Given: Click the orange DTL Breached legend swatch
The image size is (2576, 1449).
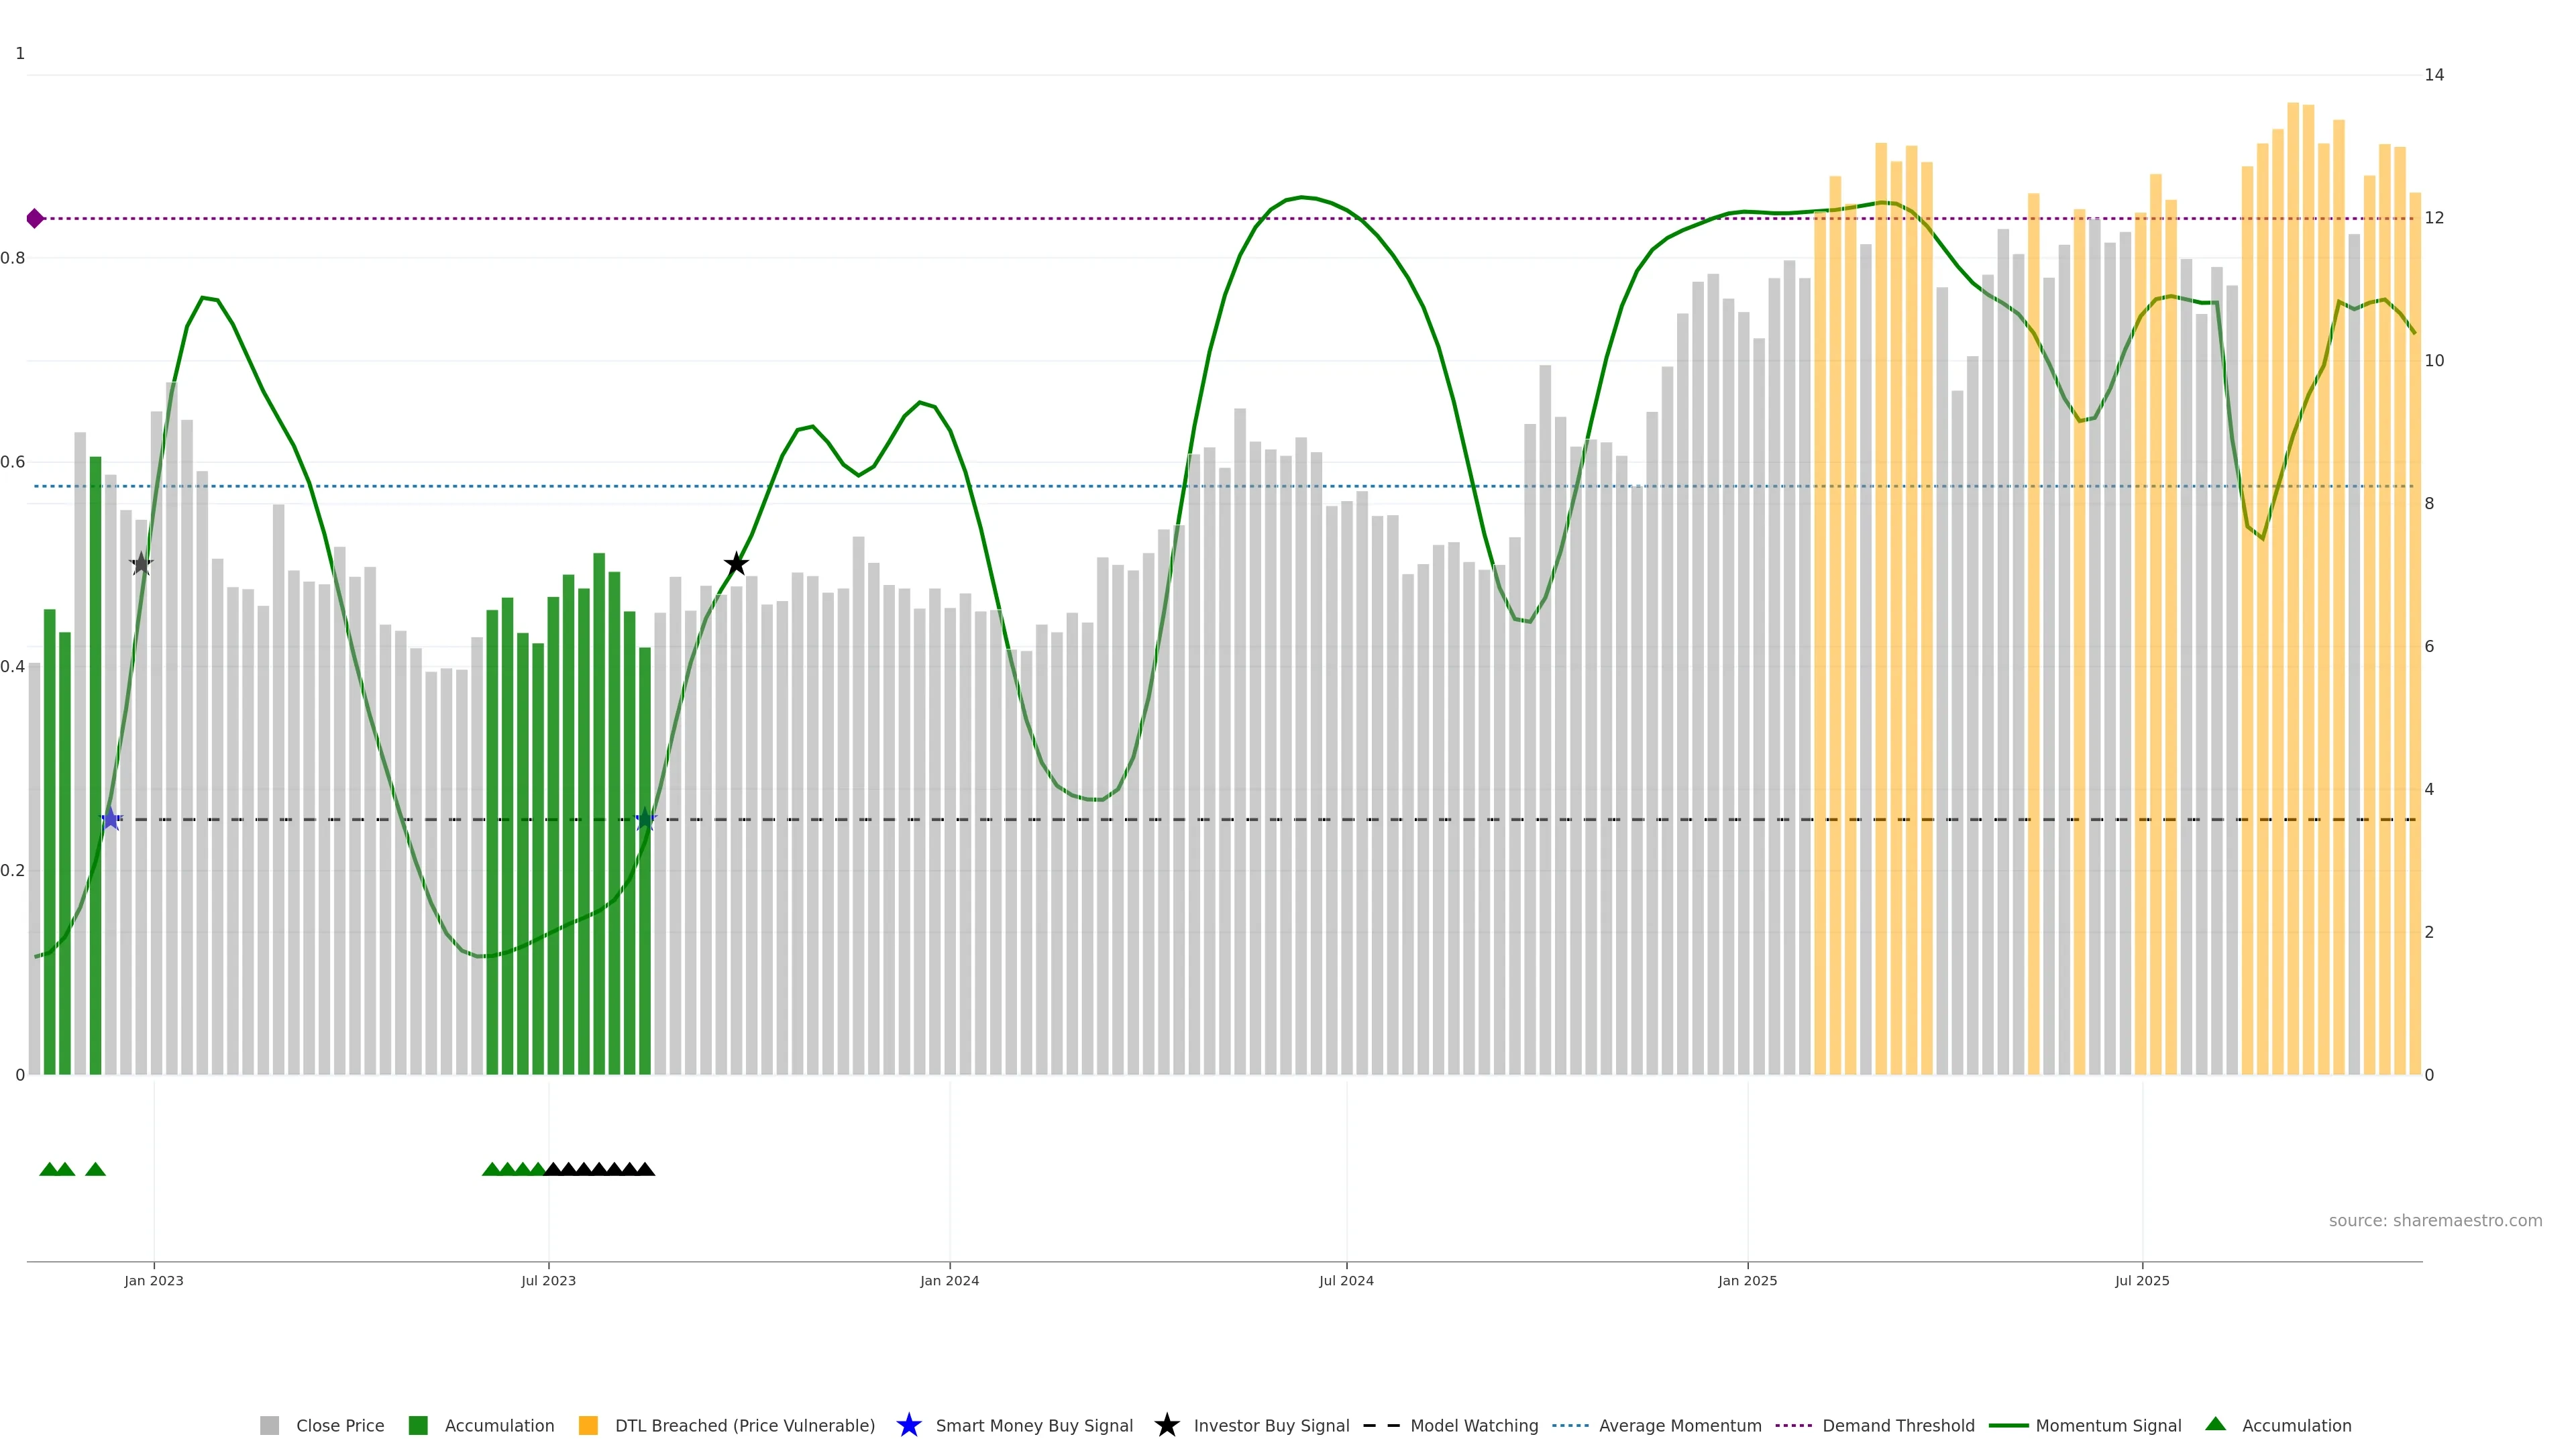Looking at the screenshot, I should [x=588, y=1425].
